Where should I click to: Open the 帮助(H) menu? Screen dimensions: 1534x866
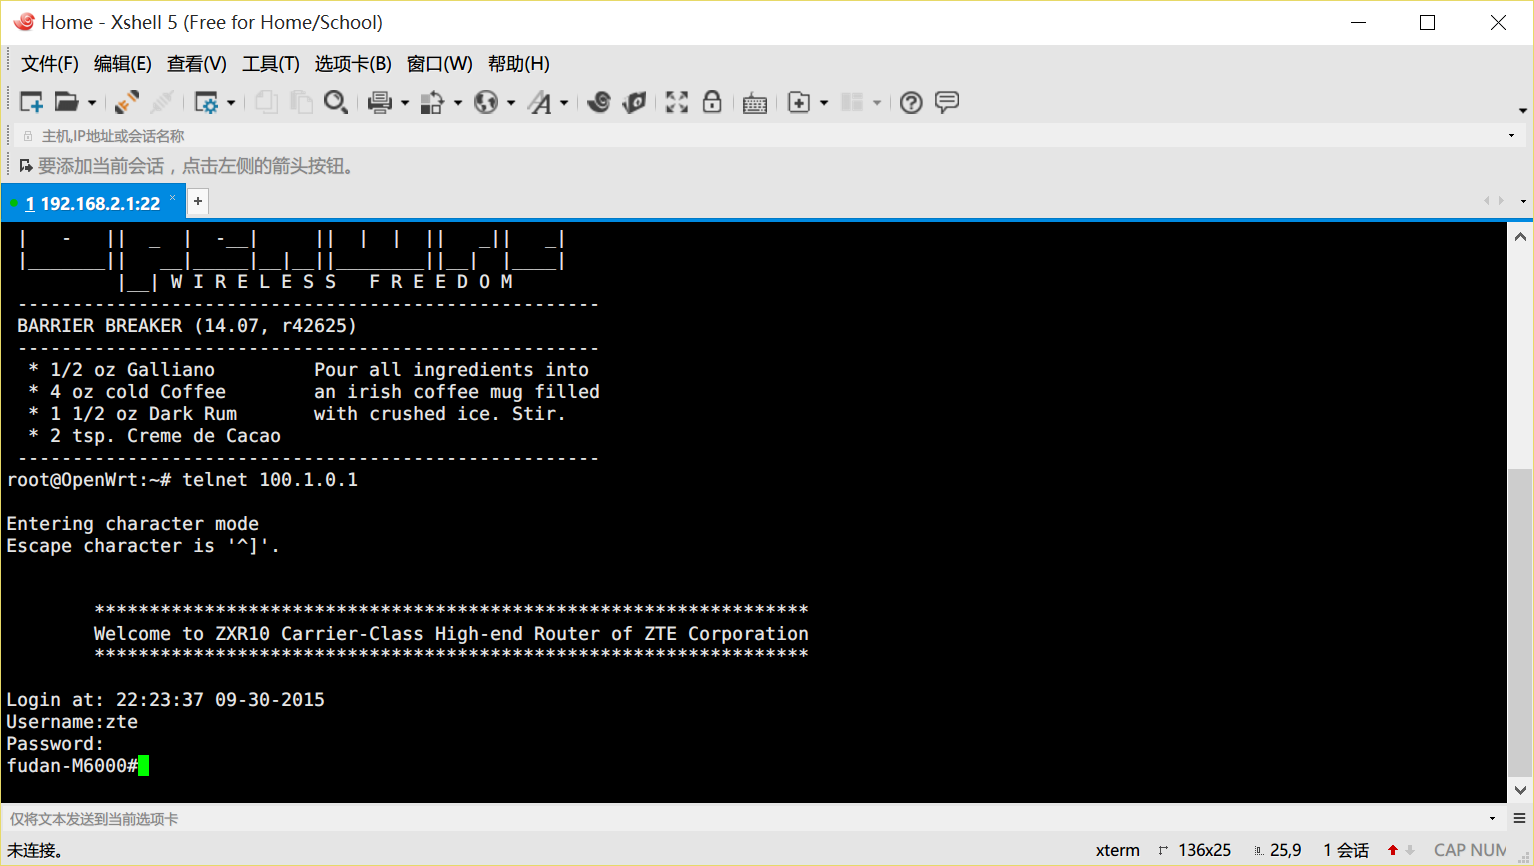click(519, 64)
